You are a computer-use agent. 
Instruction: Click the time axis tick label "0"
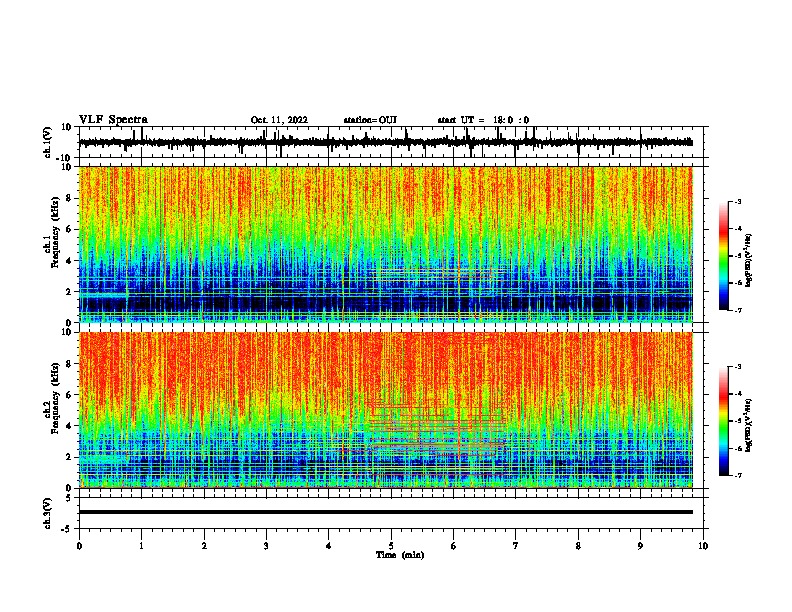79,546
